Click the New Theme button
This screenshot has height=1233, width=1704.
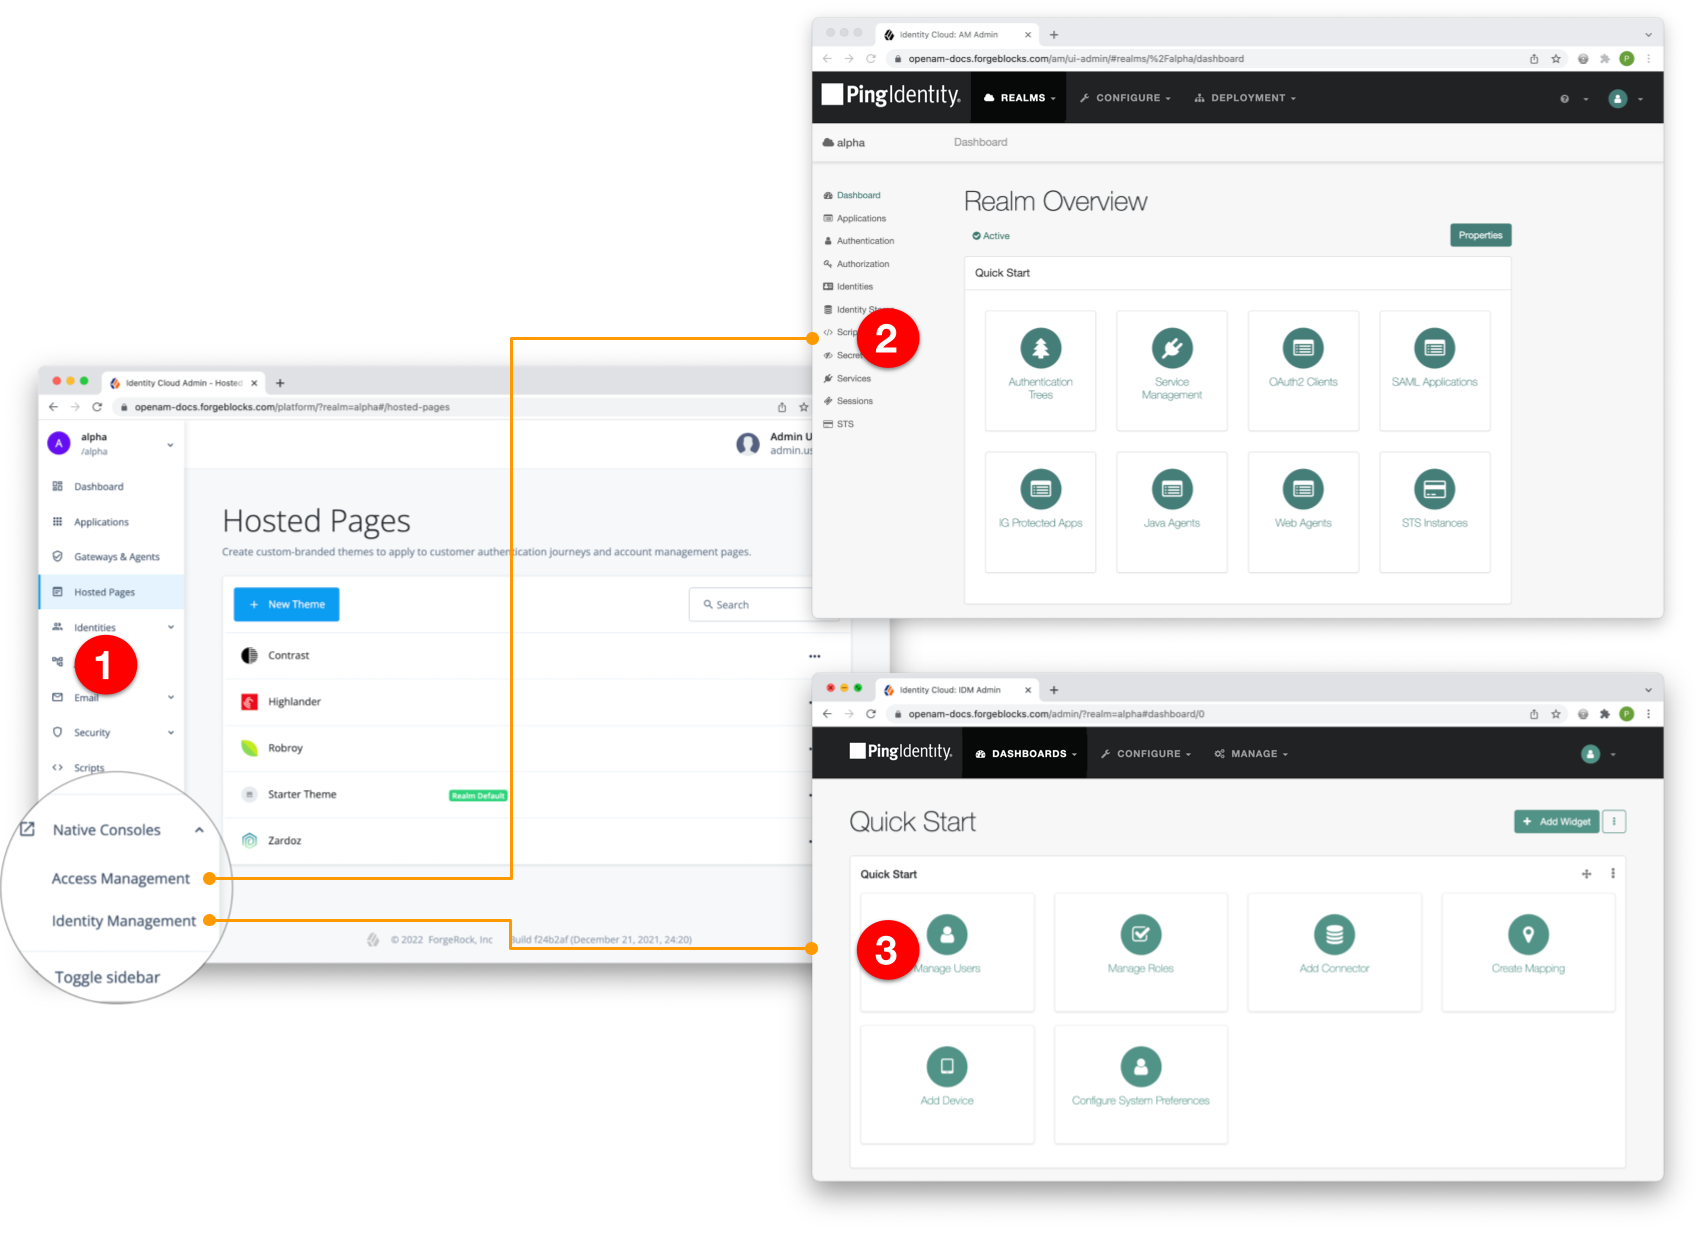point(286,604)
